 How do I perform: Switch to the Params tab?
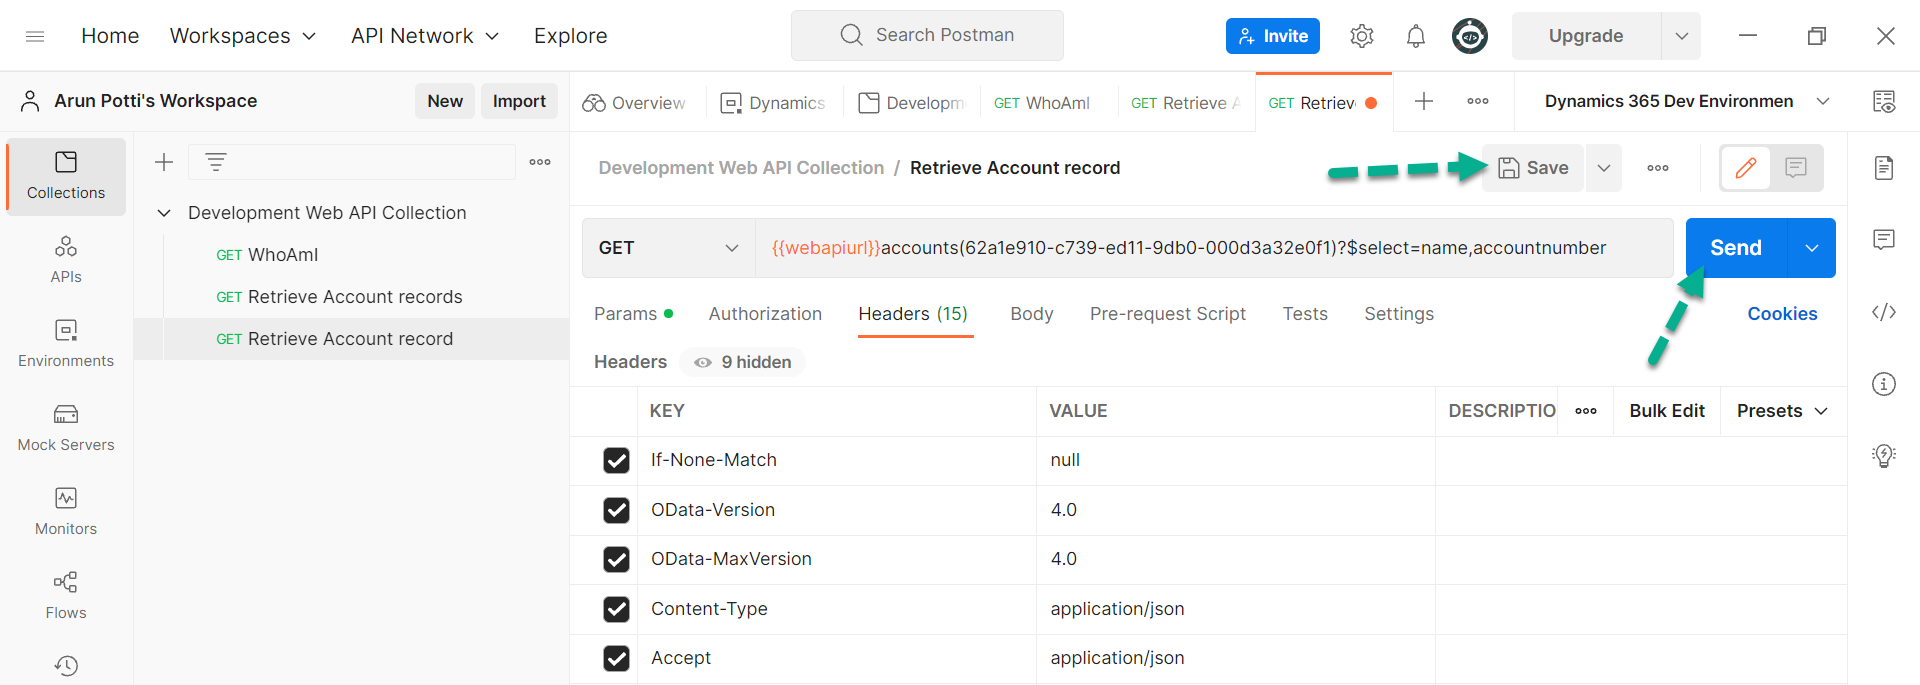[633, 314]
